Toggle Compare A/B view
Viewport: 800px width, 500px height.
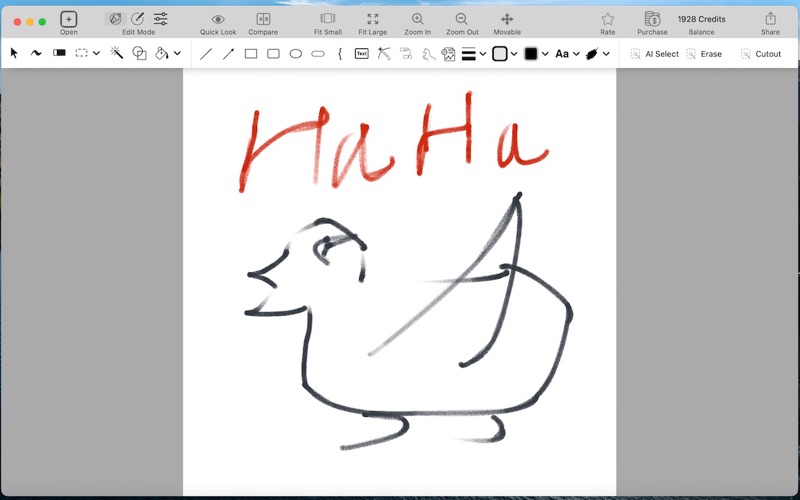pos(263,19)
